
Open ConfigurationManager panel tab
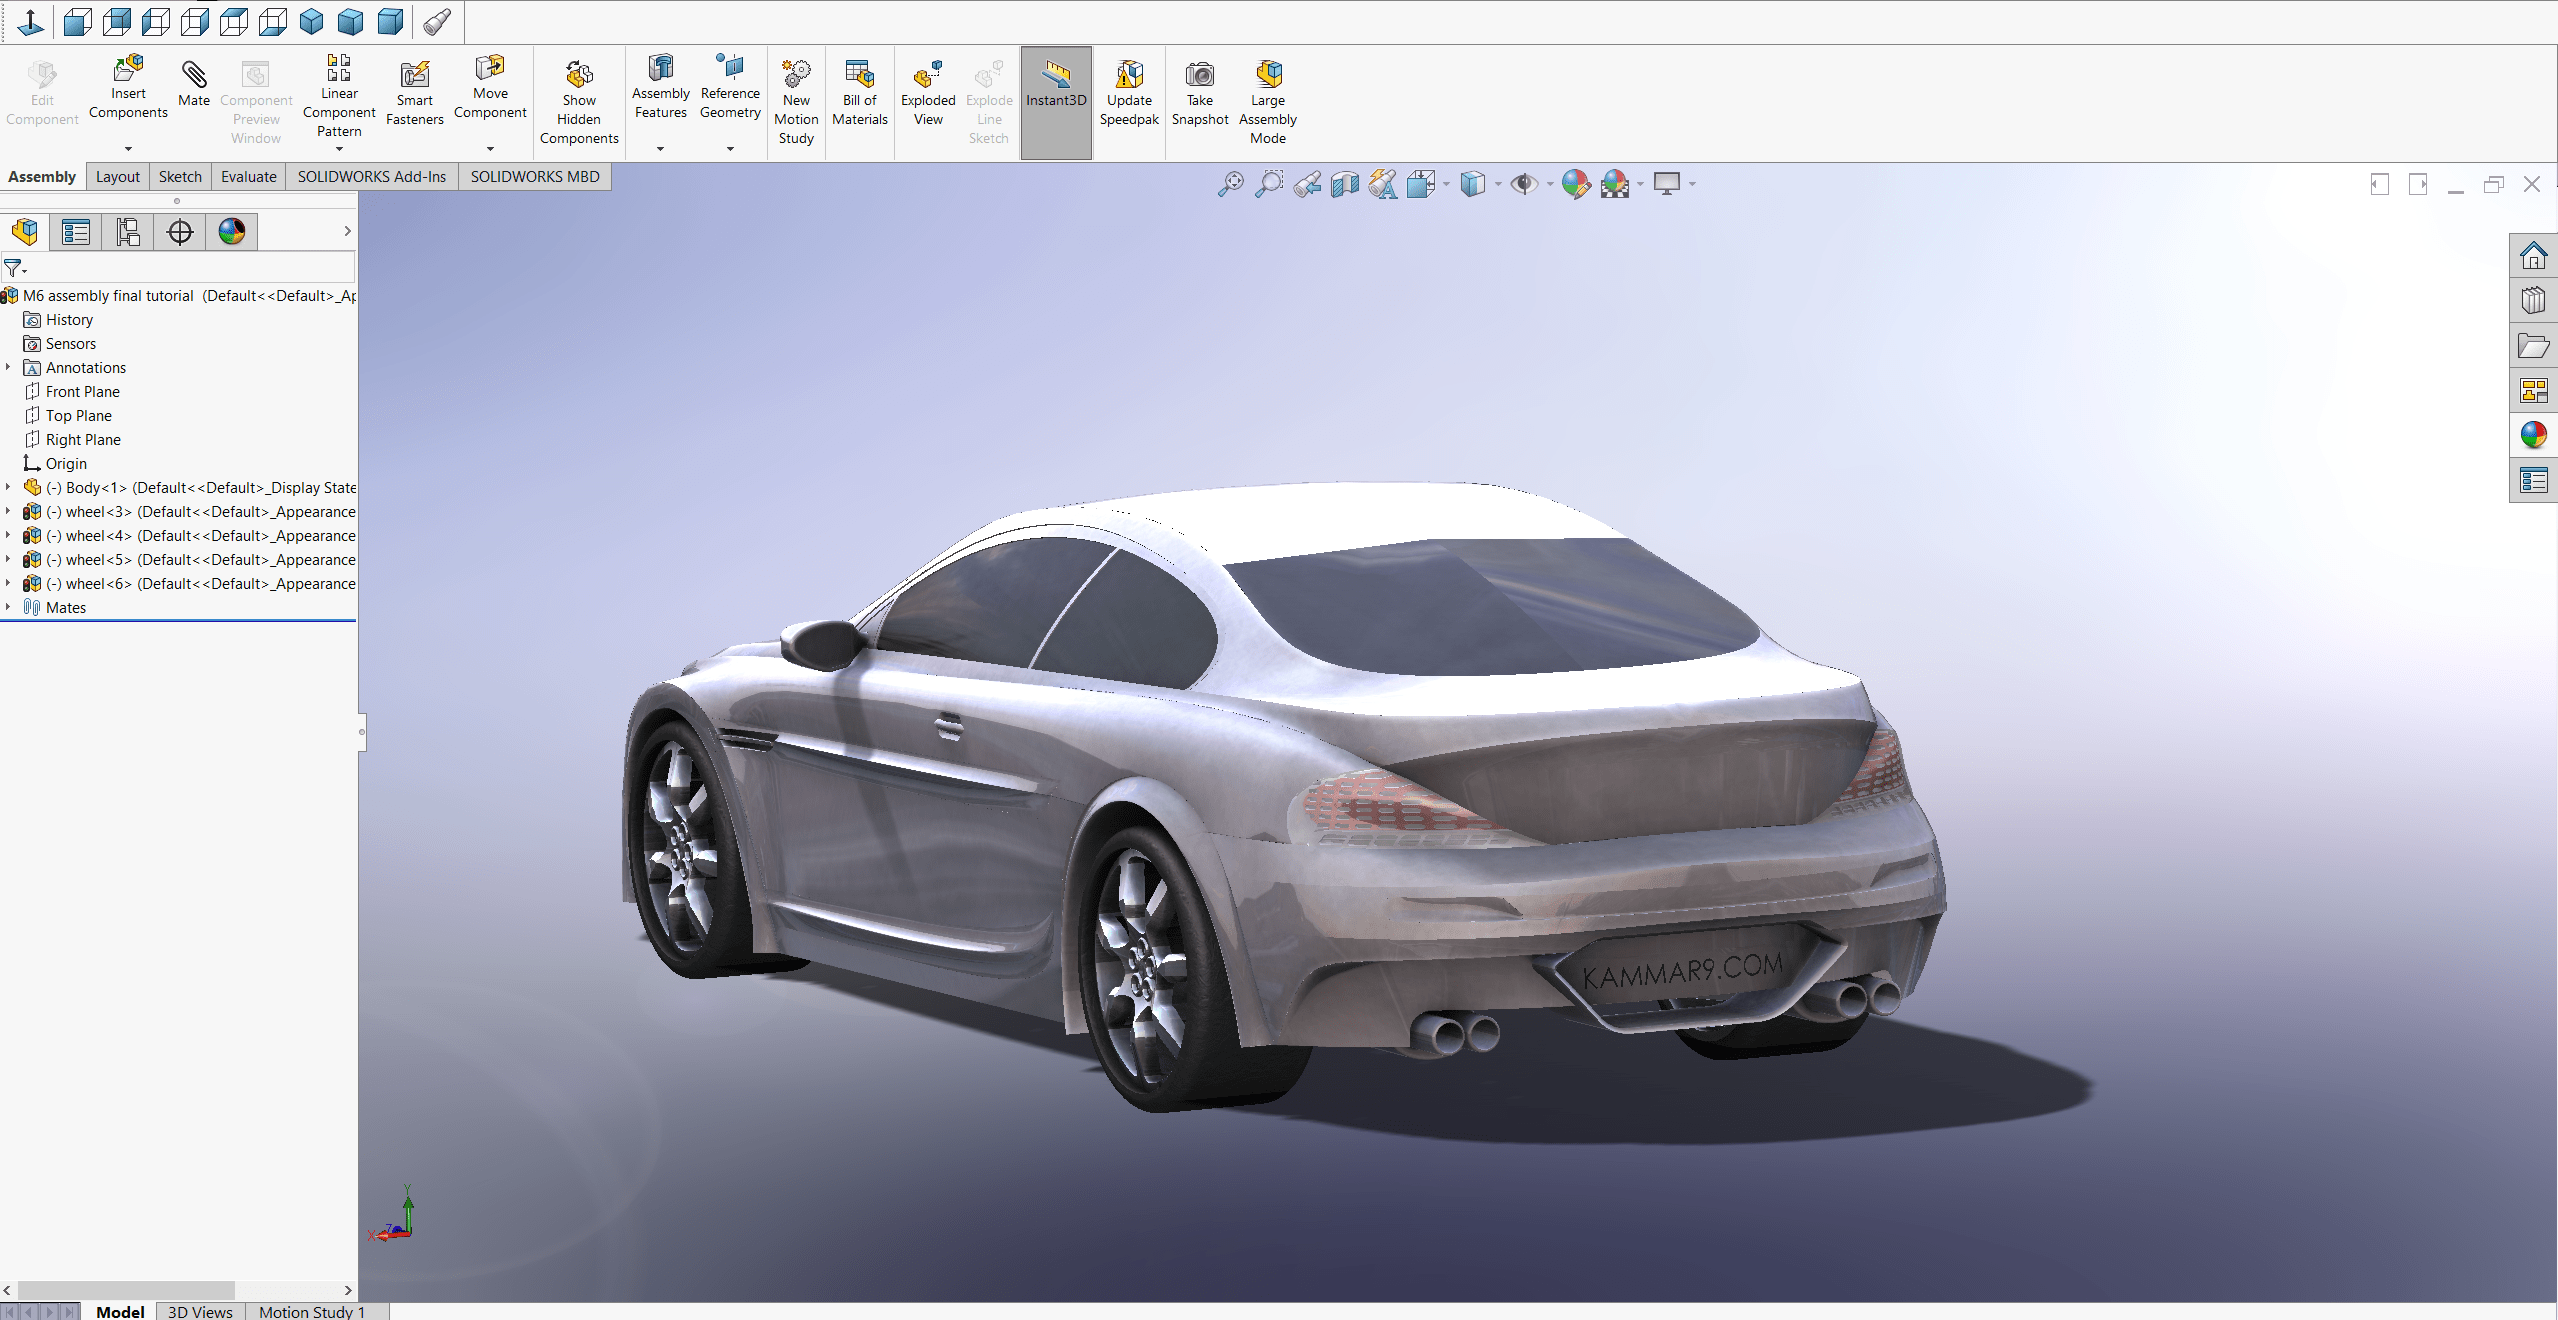(128, 232)
